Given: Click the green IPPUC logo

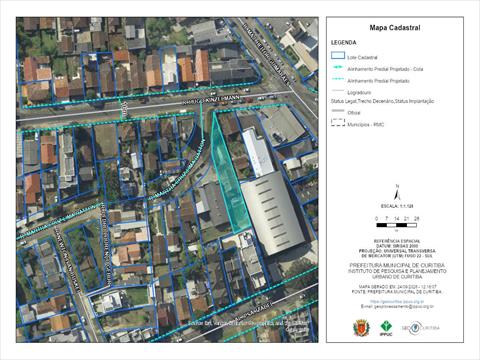Looking at the screenshot, I should pos(386,328).
